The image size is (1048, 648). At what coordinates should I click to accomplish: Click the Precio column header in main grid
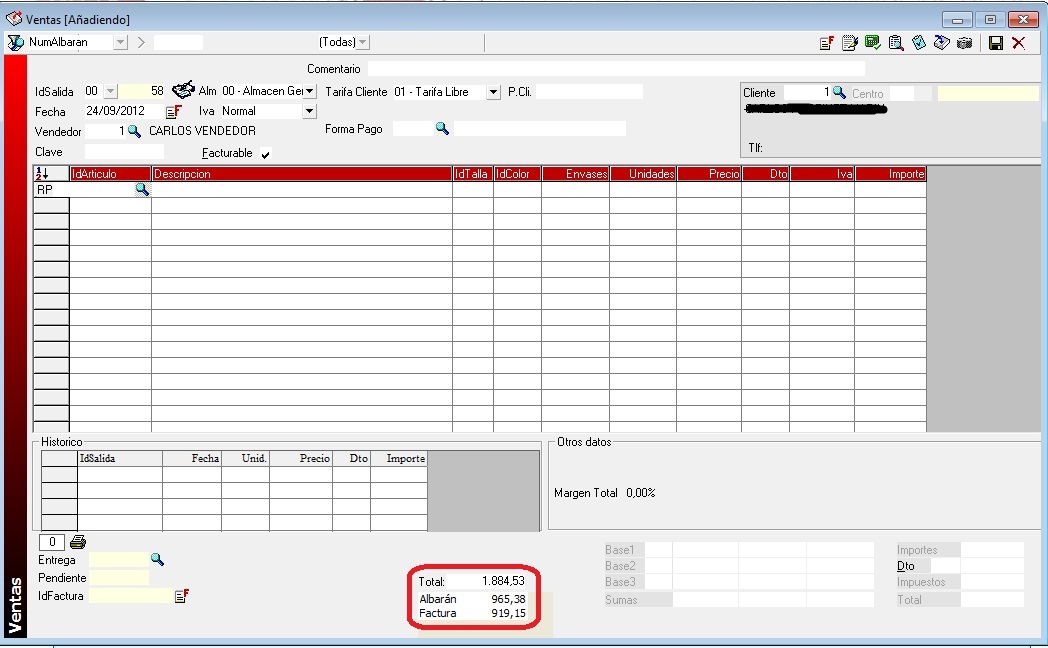coord(709,174)
